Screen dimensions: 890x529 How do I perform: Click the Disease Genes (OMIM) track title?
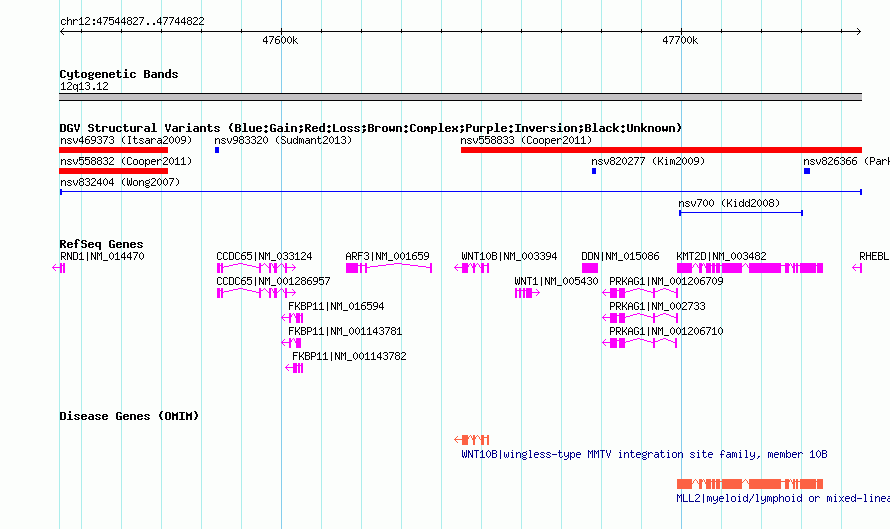pos(129,416)
